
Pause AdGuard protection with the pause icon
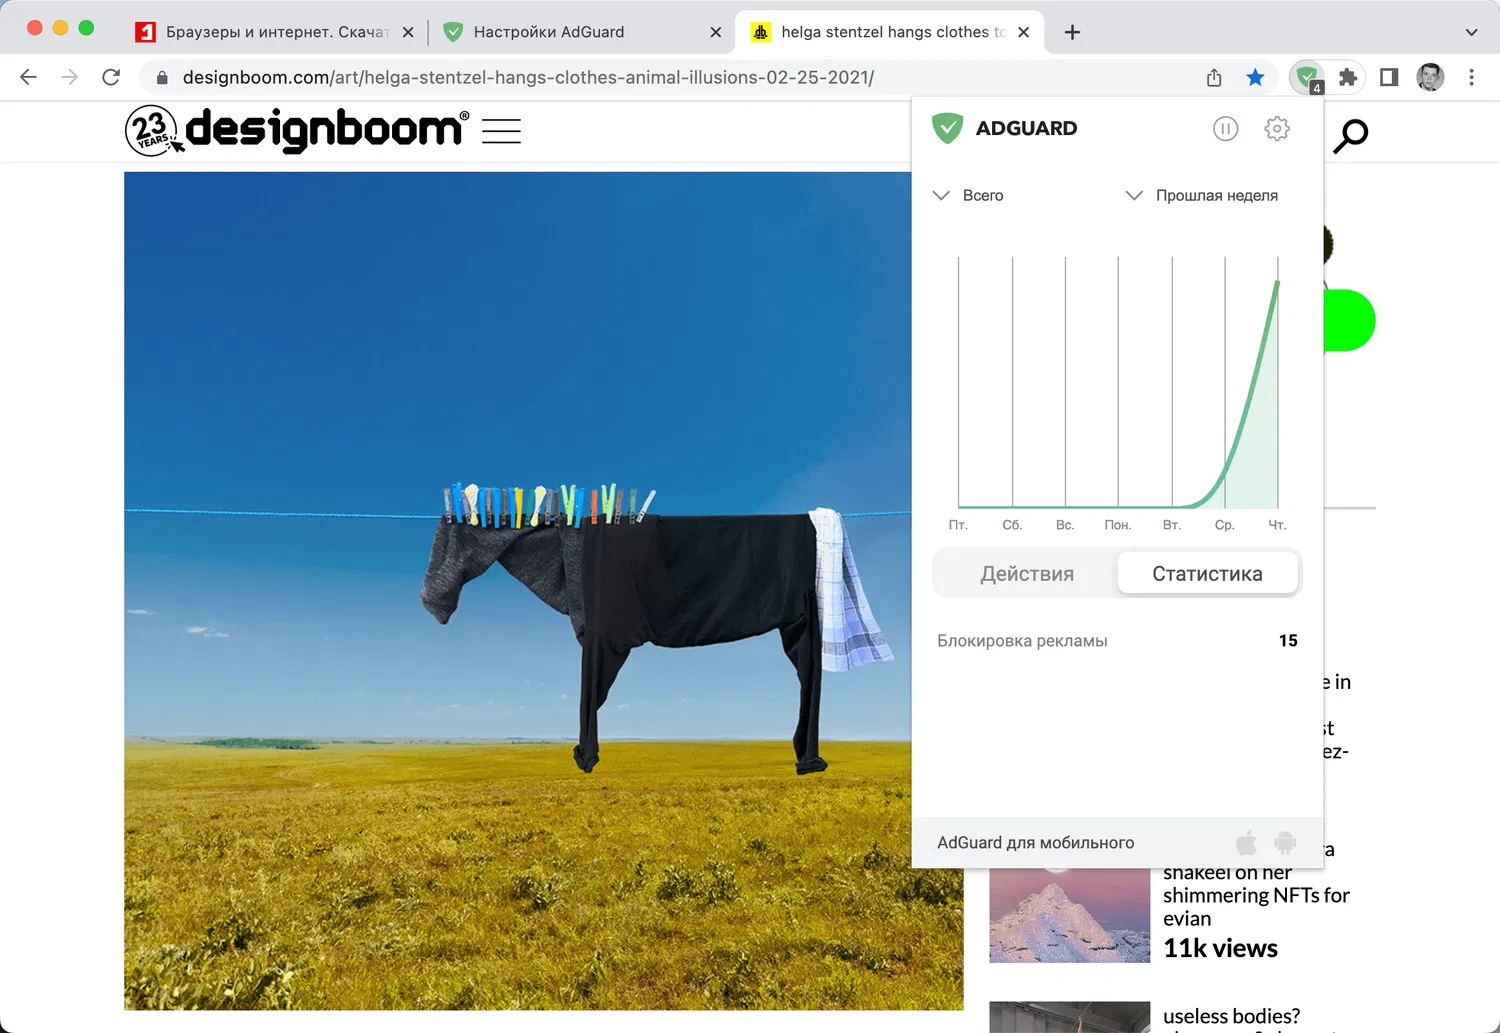click(x=1225, y=129)
